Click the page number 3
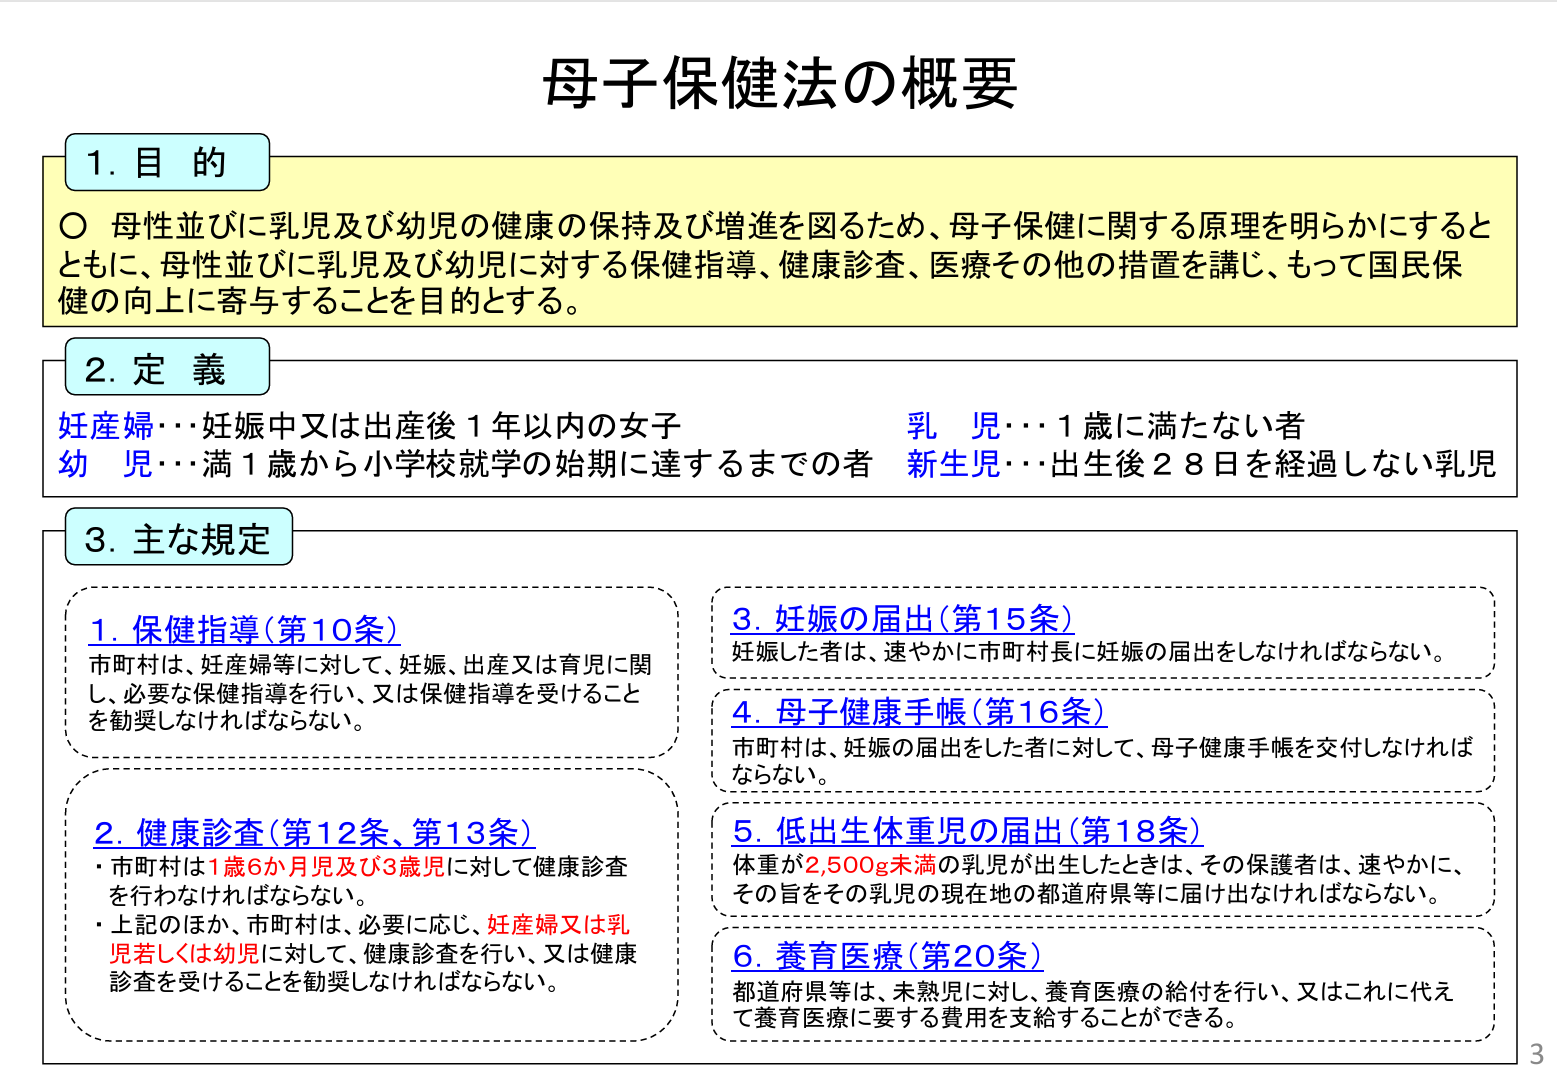The width and height of the screenshot is (1557, 1082). (1537, 1054)
